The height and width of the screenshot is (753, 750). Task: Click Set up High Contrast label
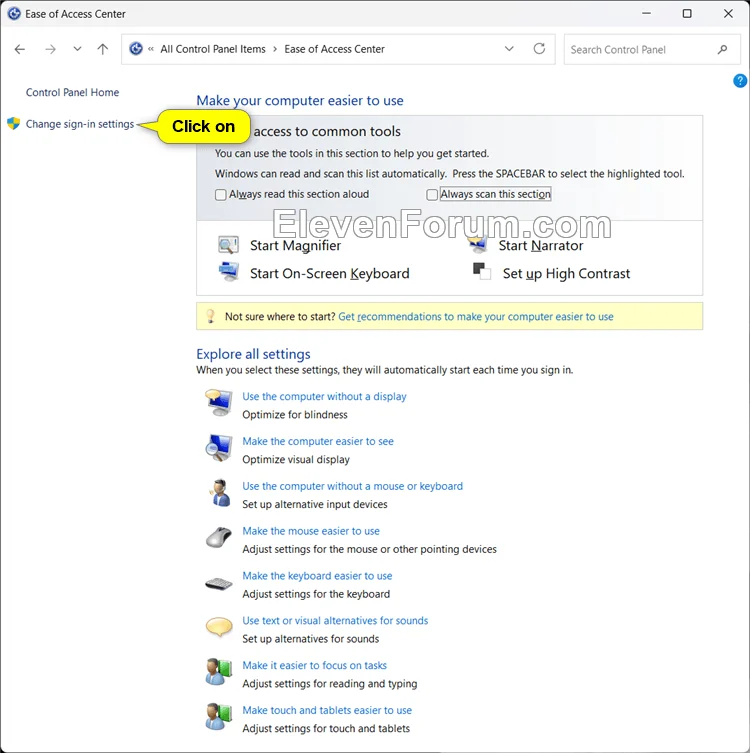[566, 273]
